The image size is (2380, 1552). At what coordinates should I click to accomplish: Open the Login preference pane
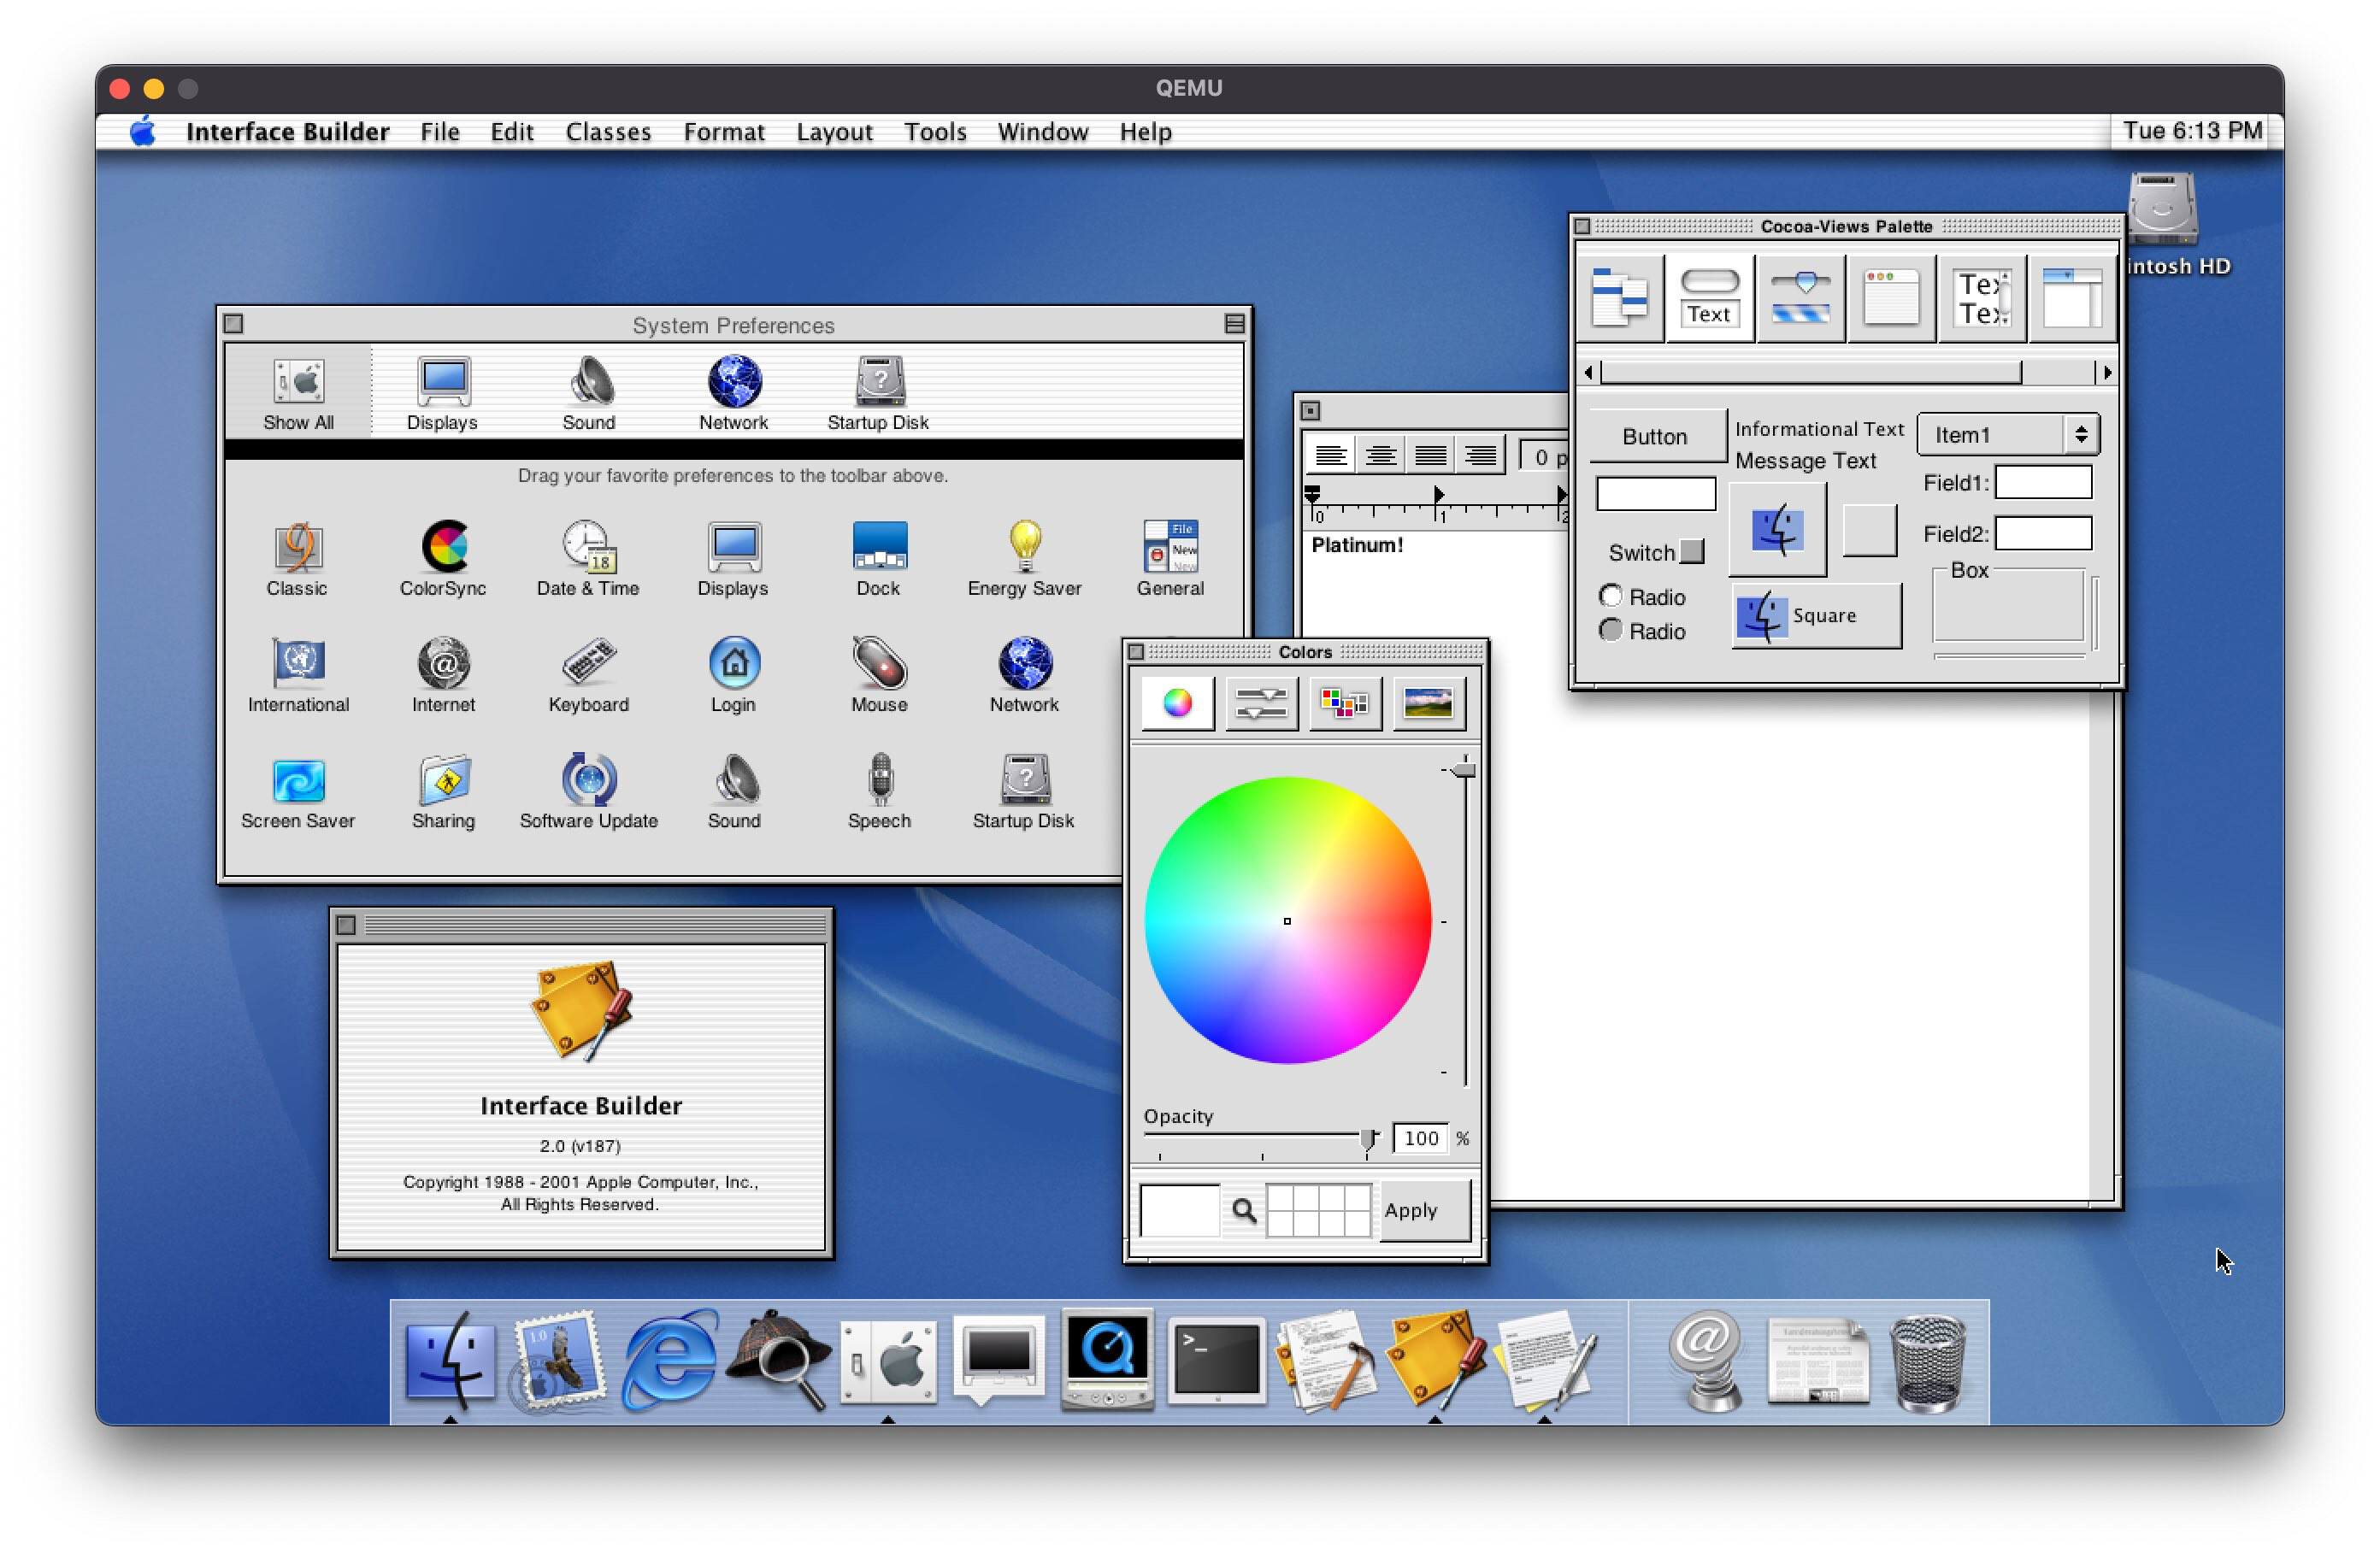pos(734,675)
